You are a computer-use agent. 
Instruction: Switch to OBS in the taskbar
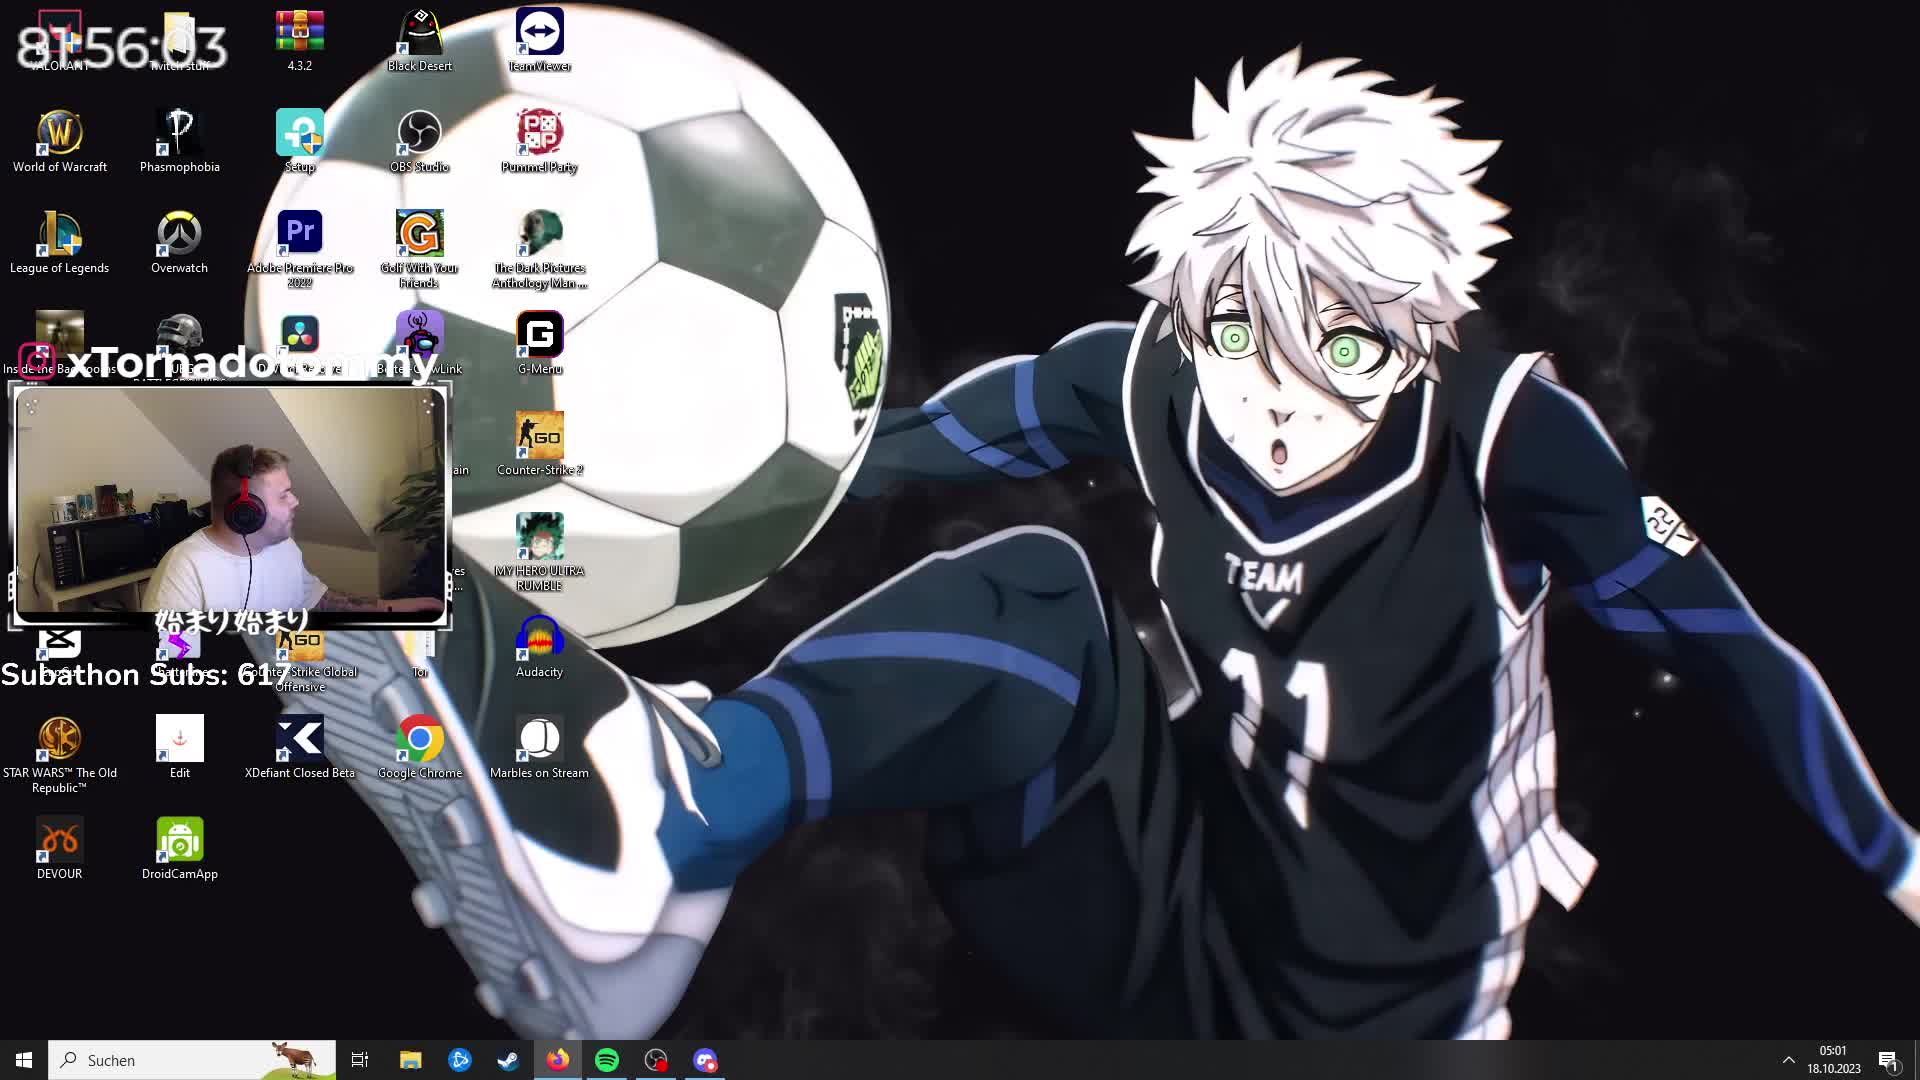coord(656,1060)
